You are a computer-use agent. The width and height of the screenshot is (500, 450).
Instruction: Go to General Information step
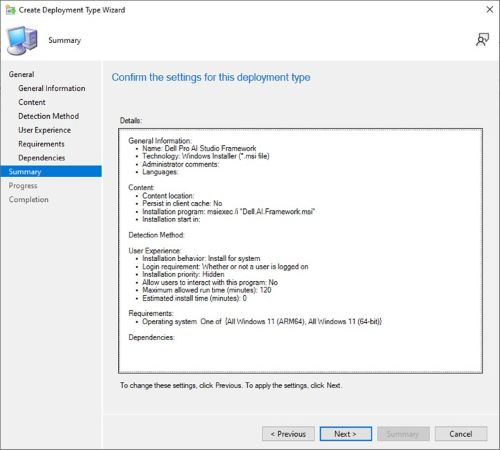[x=52, y=88]
